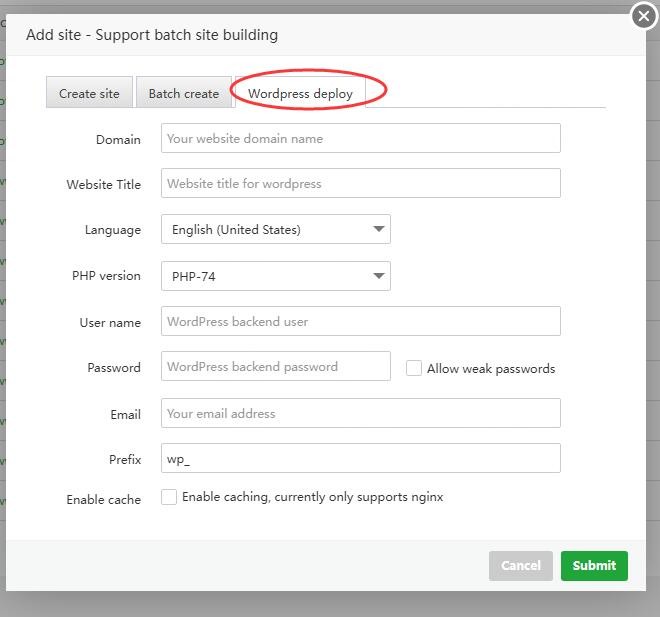This screenshot has width=660, height=617.
Task: Focus the Website Title field
Action: [360, 184]
